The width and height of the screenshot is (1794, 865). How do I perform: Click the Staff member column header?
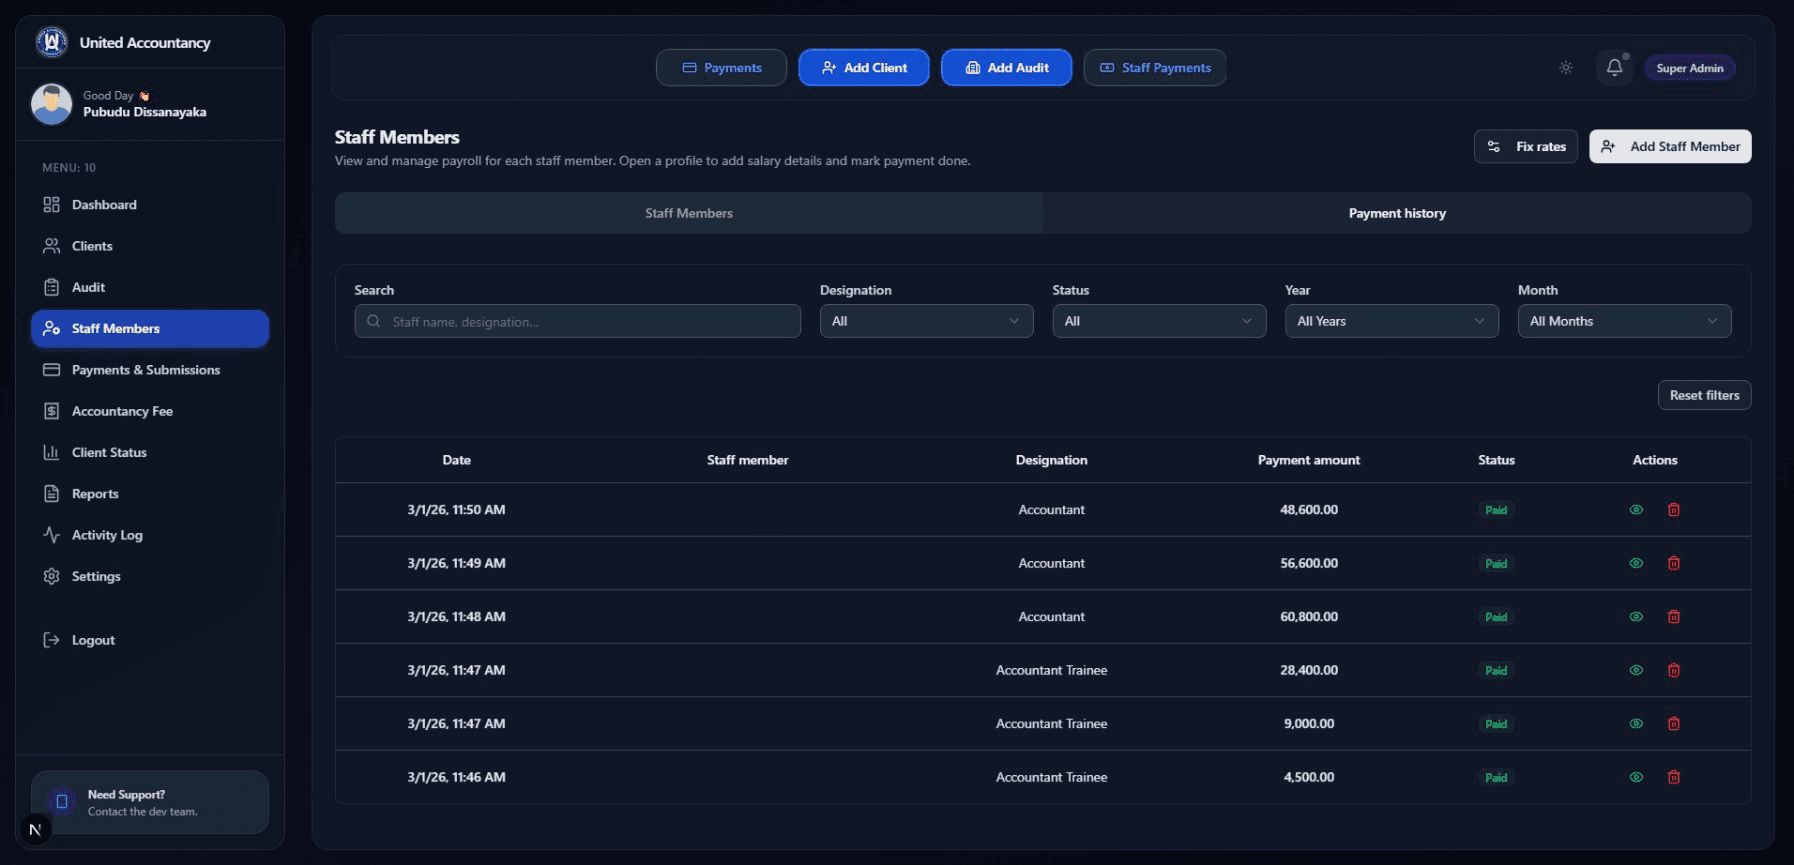point(747,460)
